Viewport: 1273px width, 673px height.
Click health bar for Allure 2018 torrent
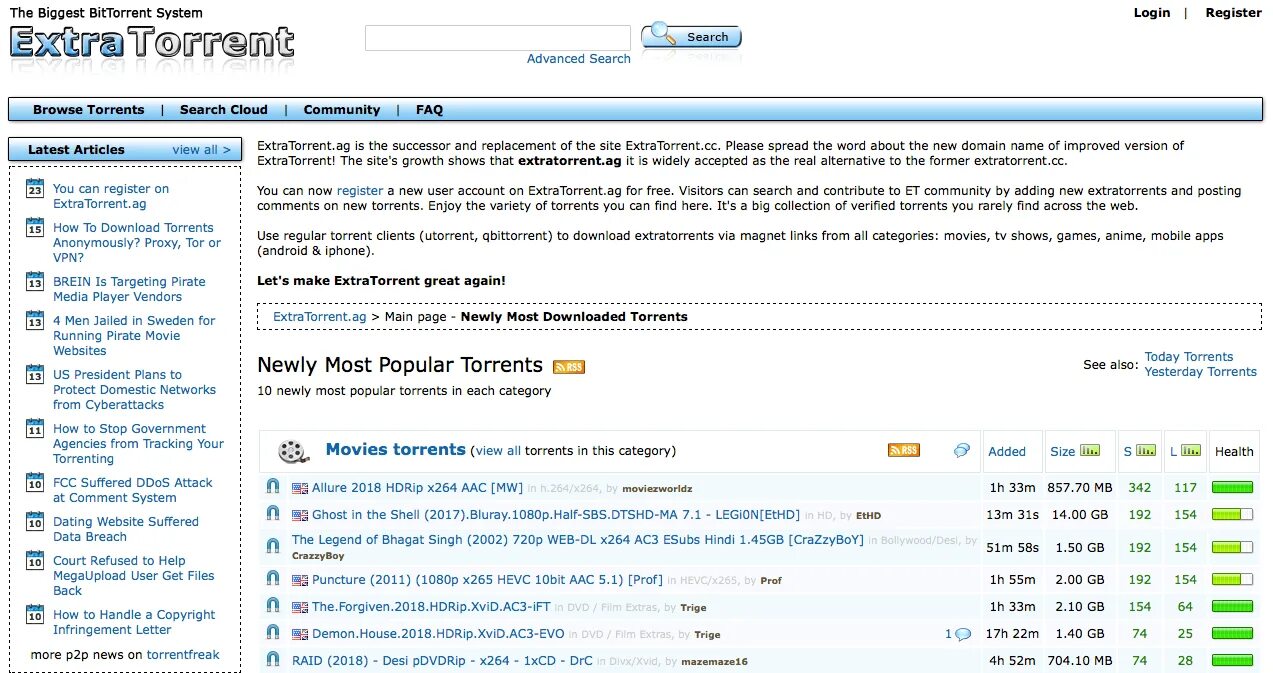pyautogui.click(x=1232, y=488)
